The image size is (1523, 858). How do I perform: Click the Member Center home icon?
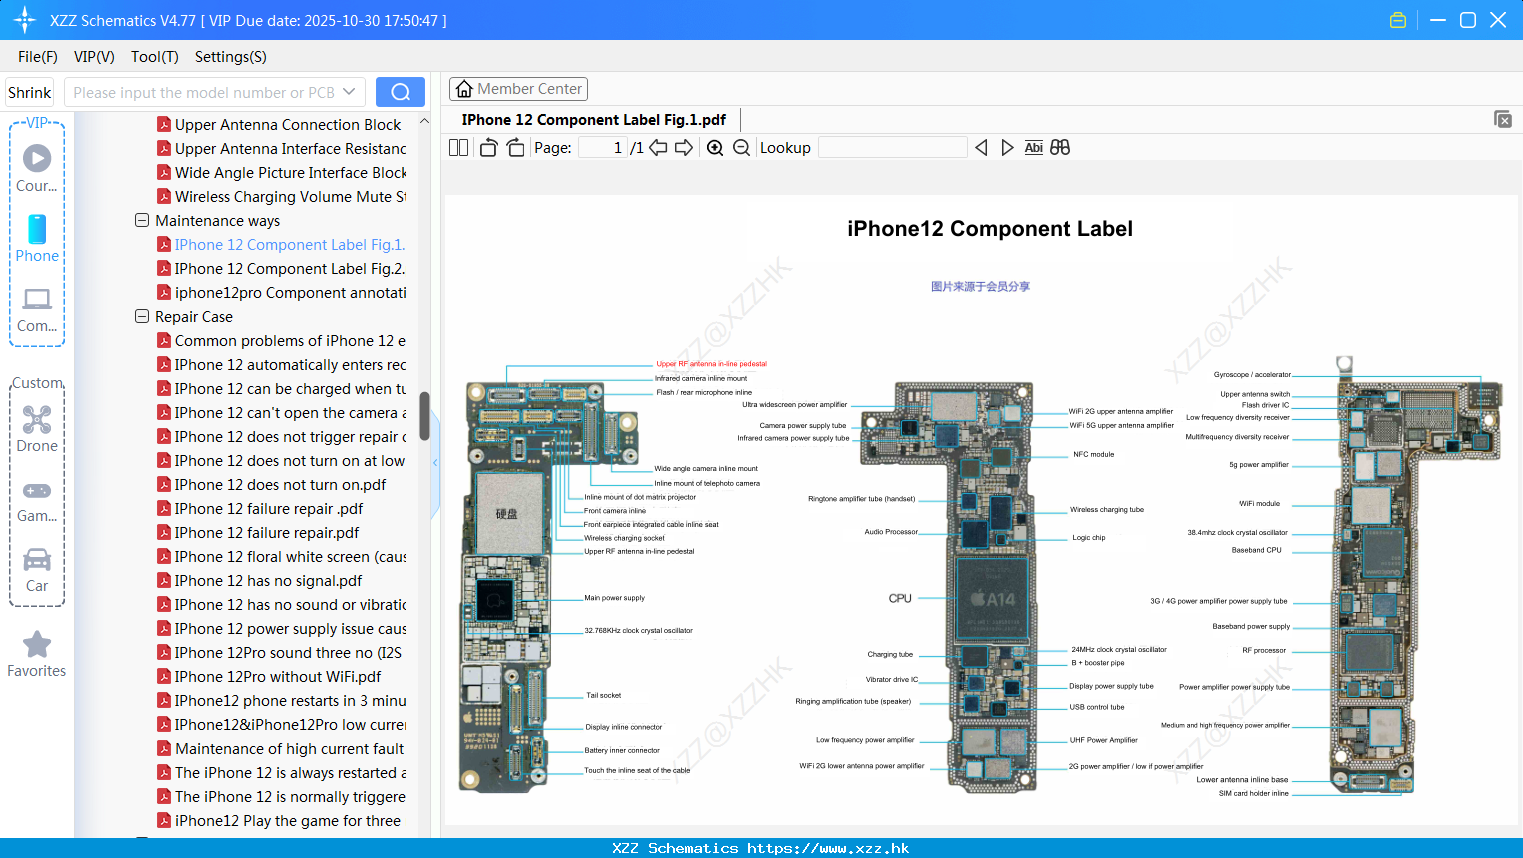[x=464, y=89]
